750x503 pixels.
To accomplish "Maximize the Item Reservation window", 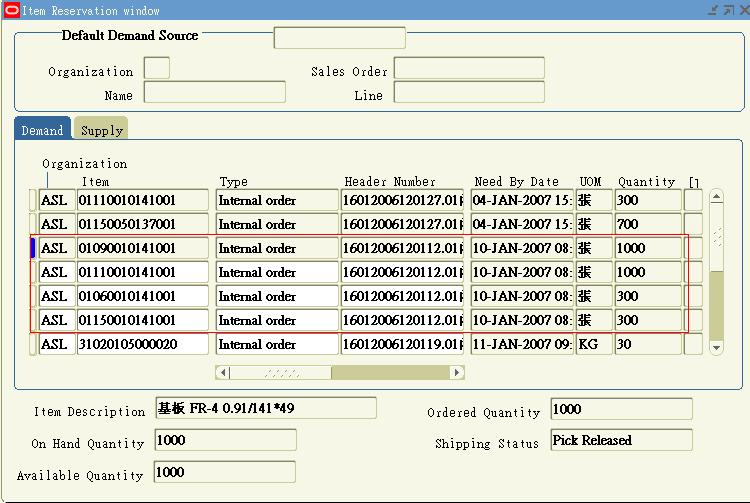I will (728, 10).
